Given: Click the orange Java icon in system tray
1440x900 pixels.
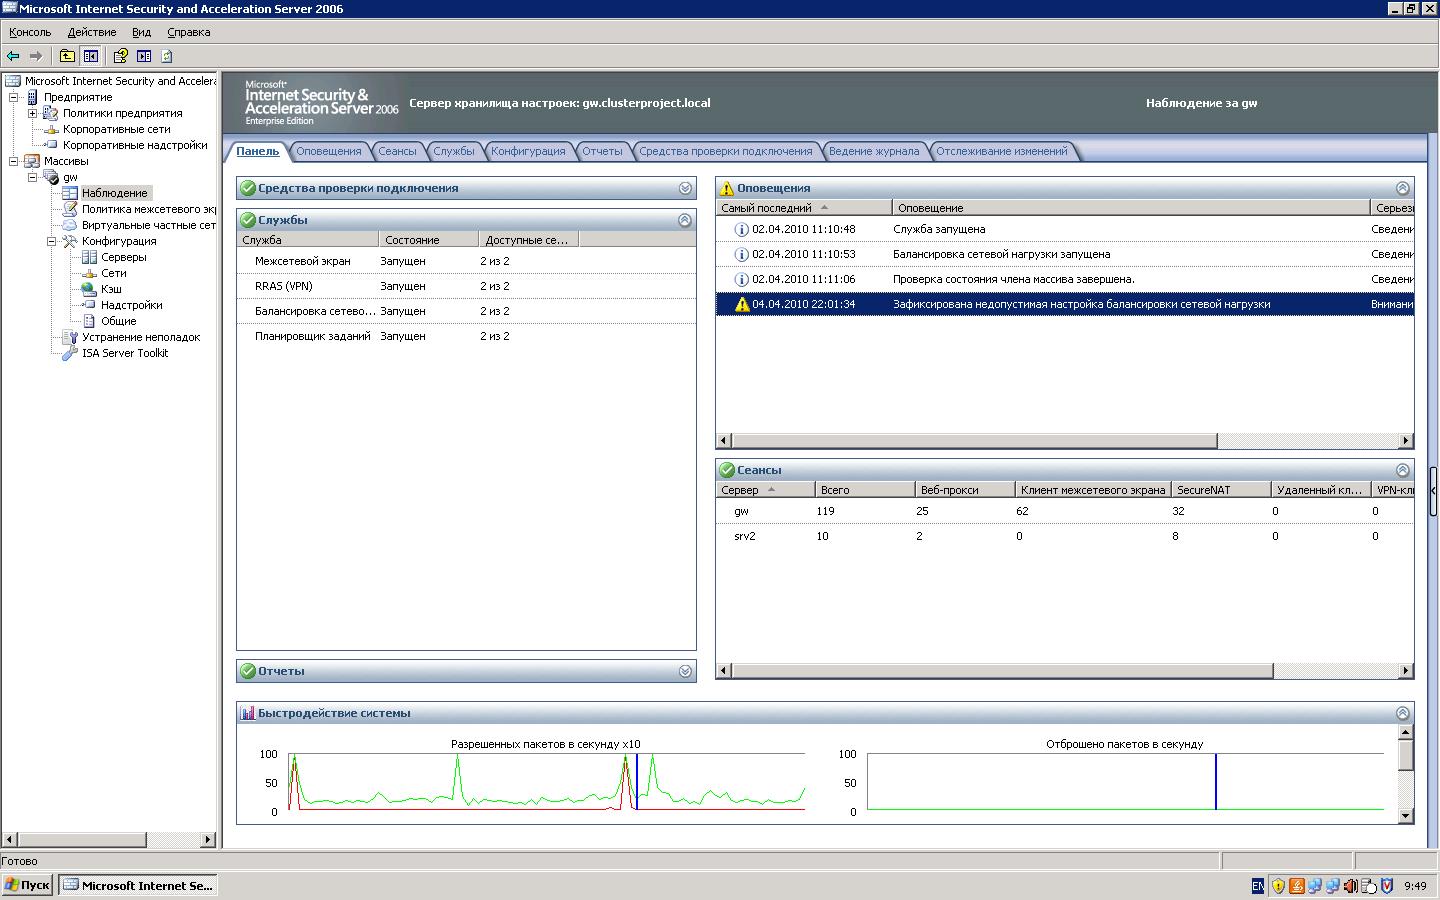Looking at the screenshot, I should point(1296,886).
